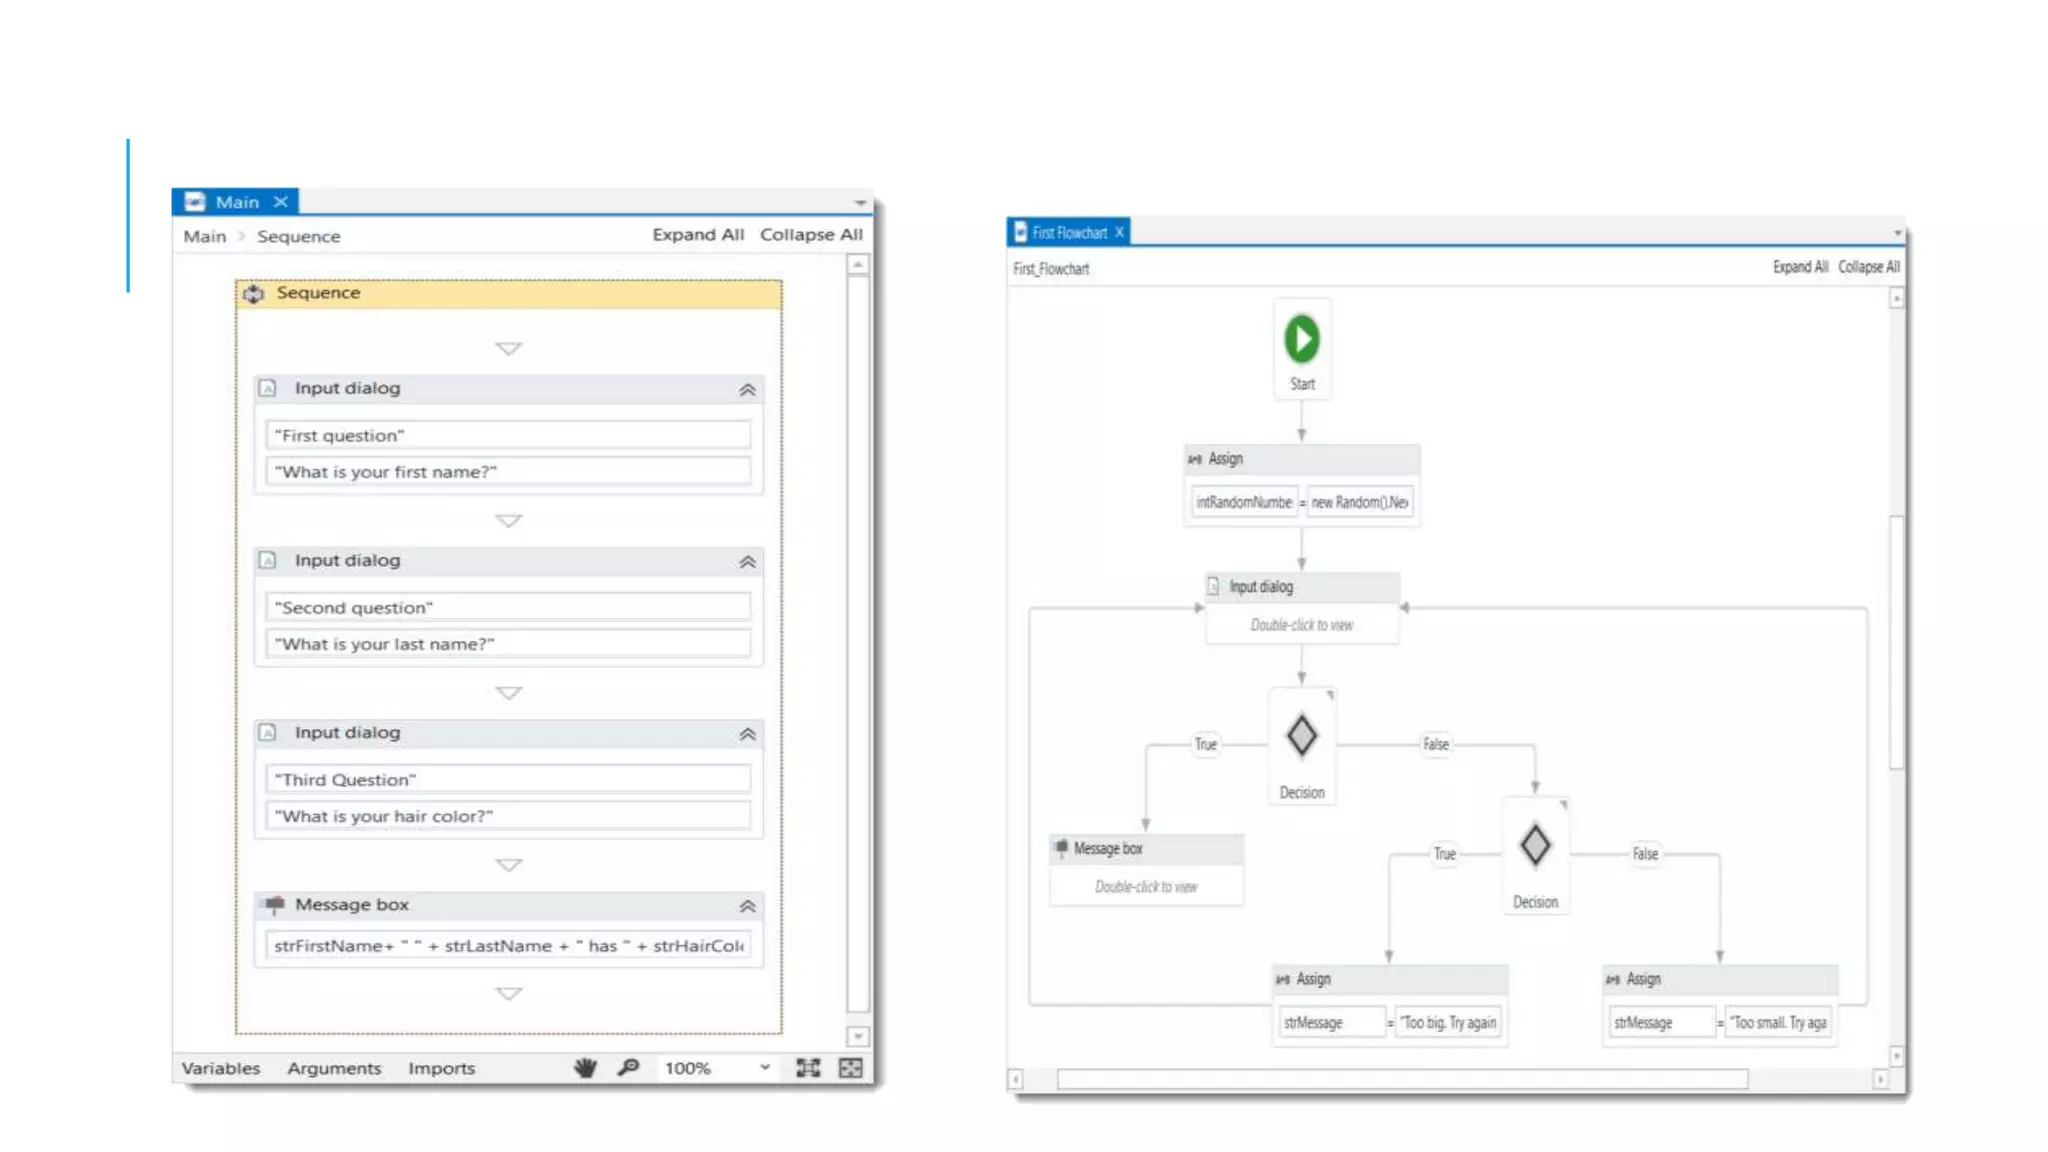Click the Sequence activity icon
This screenshot has height=1152, width=2048.
click(254, 293)
